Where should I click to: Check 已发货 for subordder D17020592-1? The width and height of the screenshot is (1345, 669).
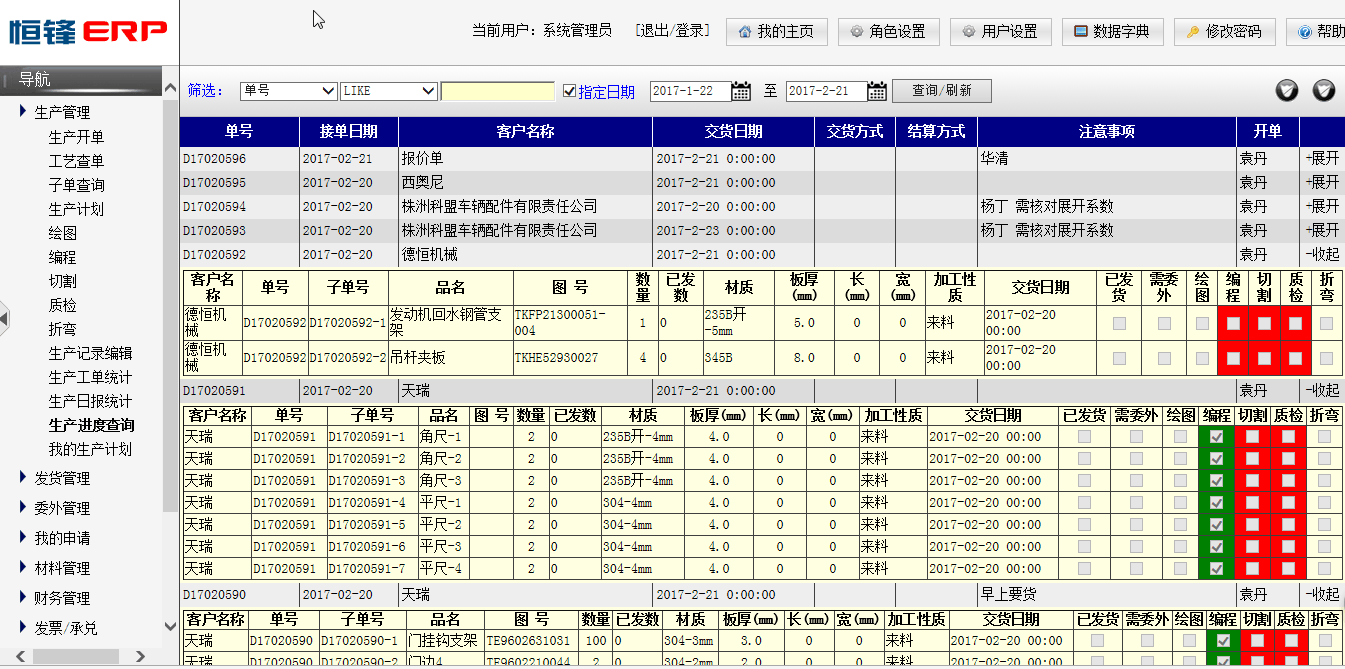(x=1120, y=322)
